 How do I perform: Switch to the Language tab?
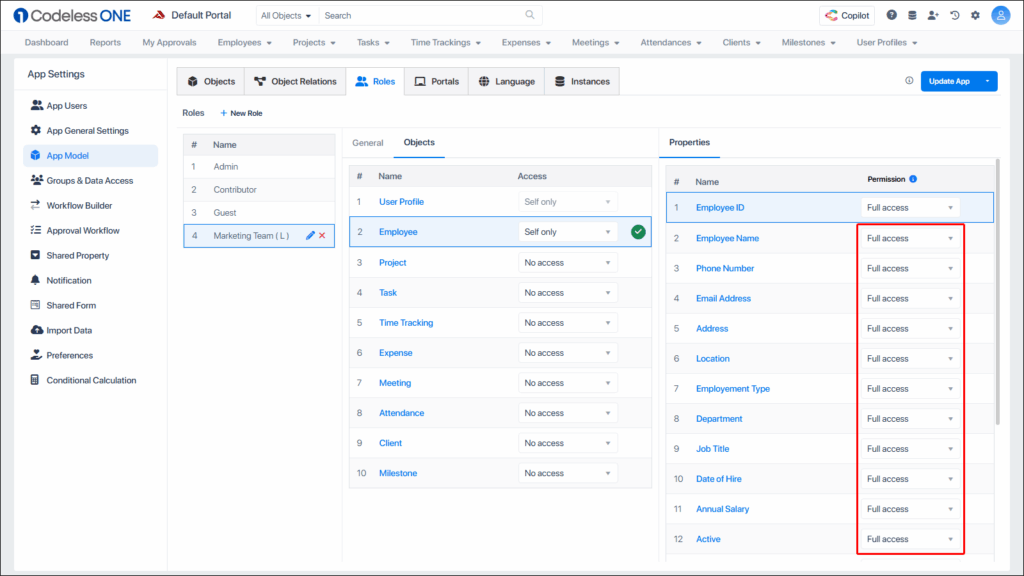506,82
